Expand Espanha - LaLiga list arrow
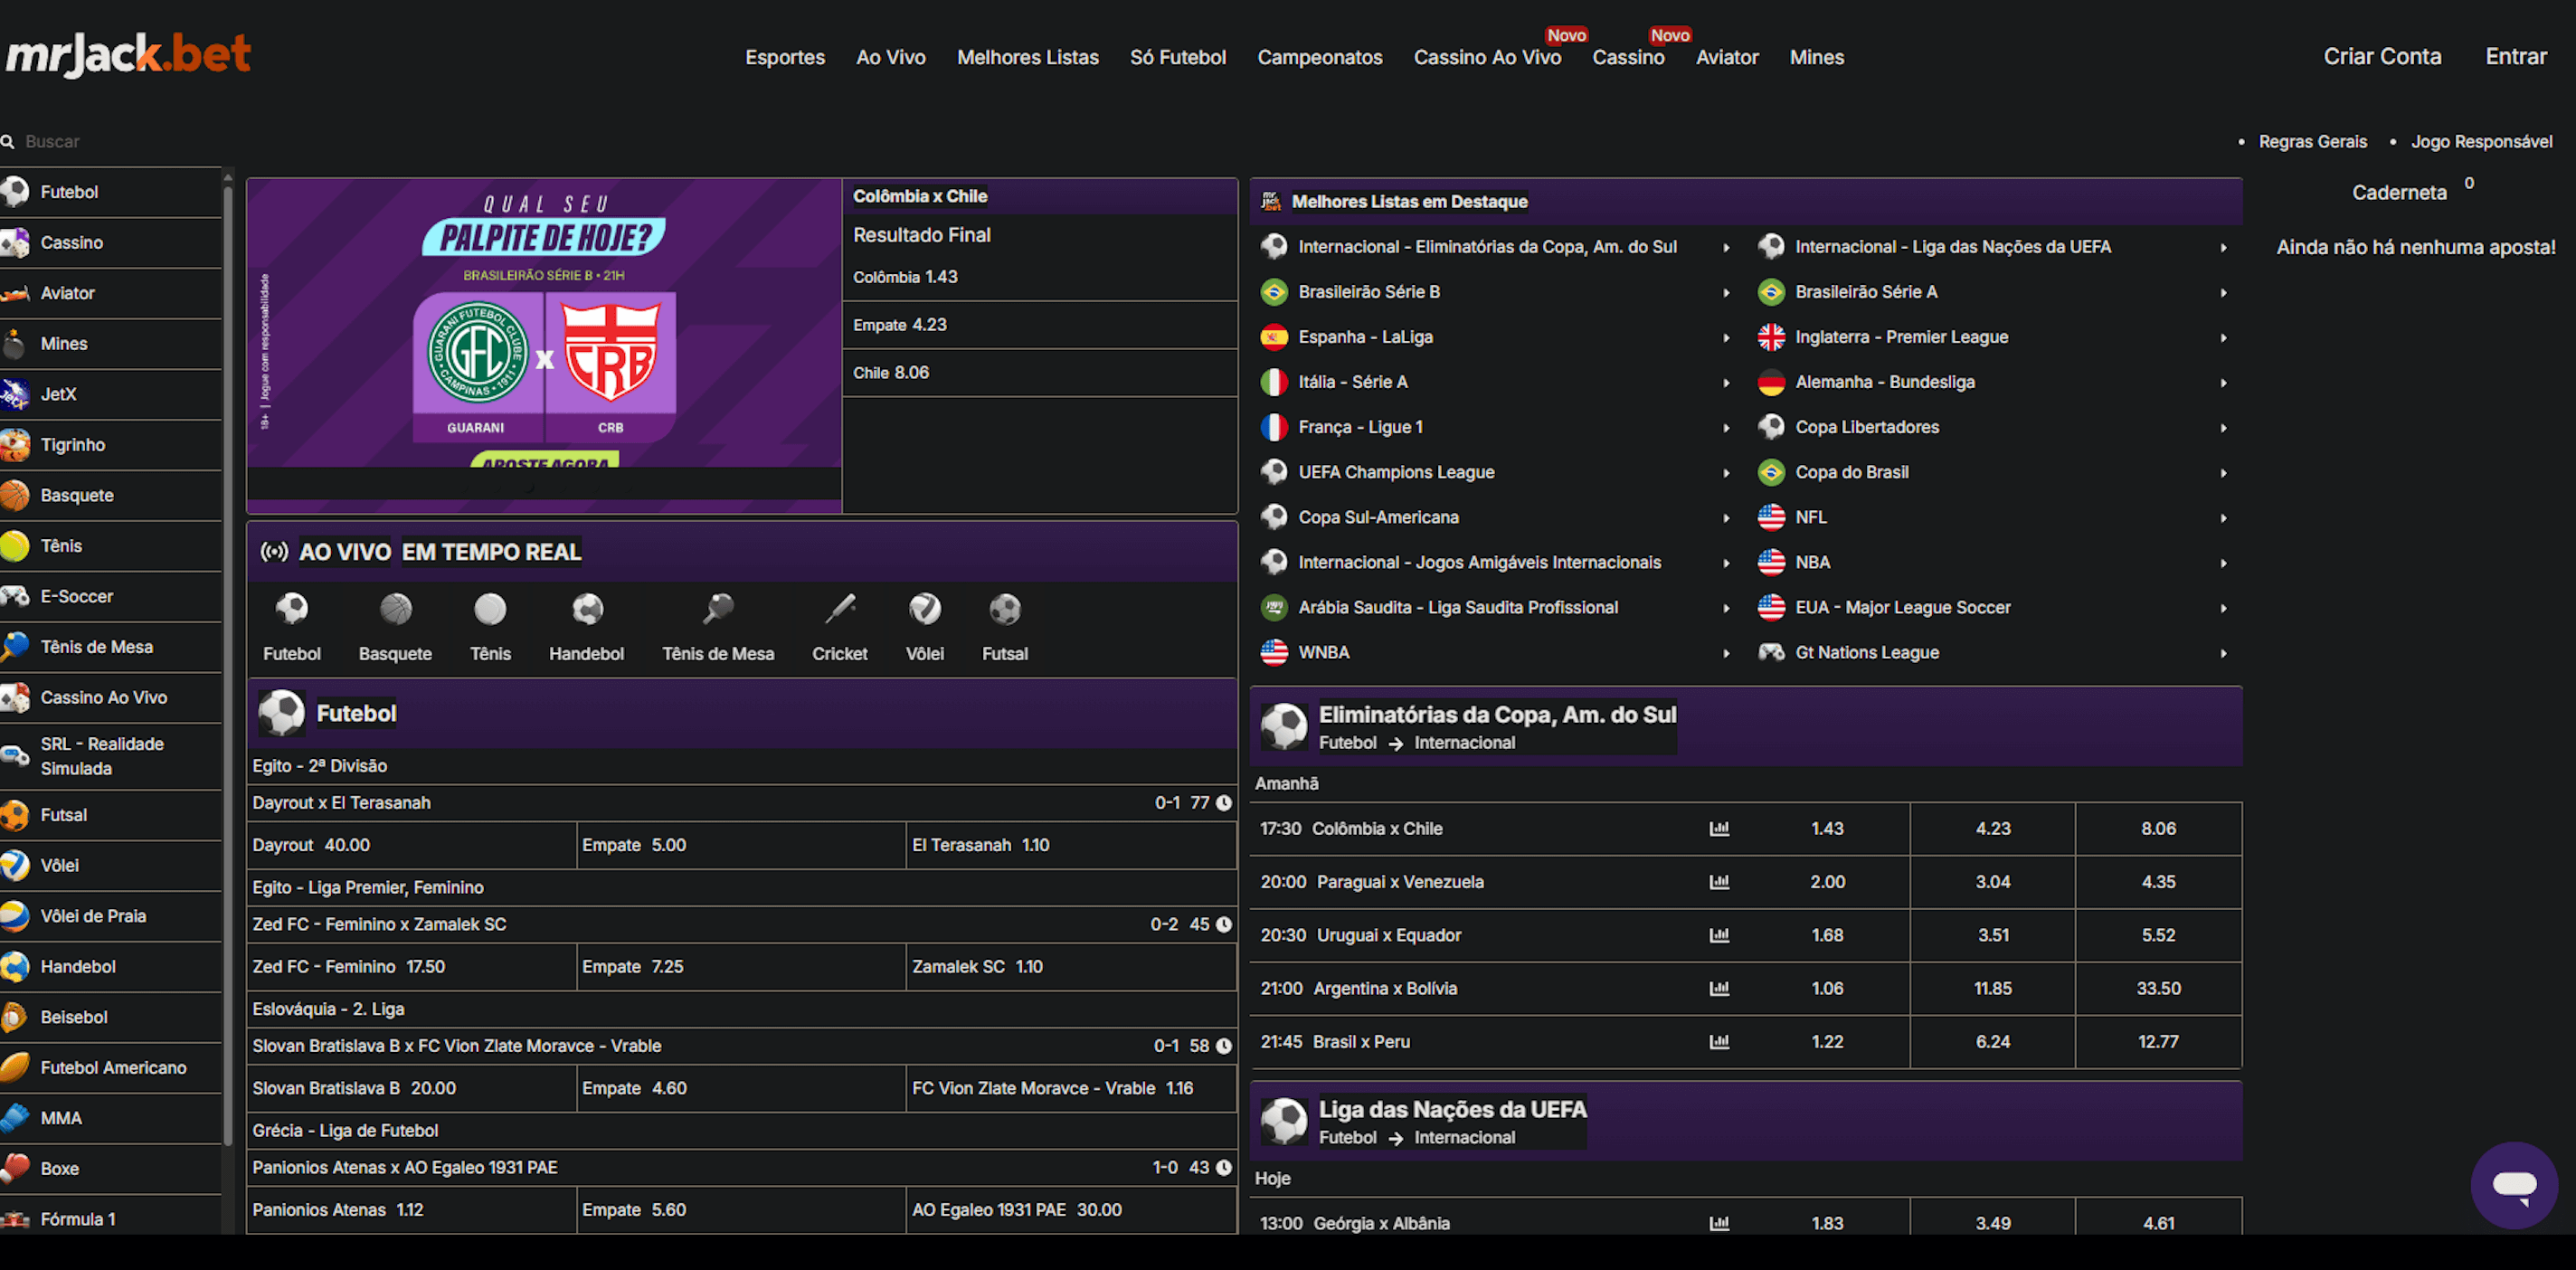Screen dimensions: 2576x1270 coord(1726,338)
